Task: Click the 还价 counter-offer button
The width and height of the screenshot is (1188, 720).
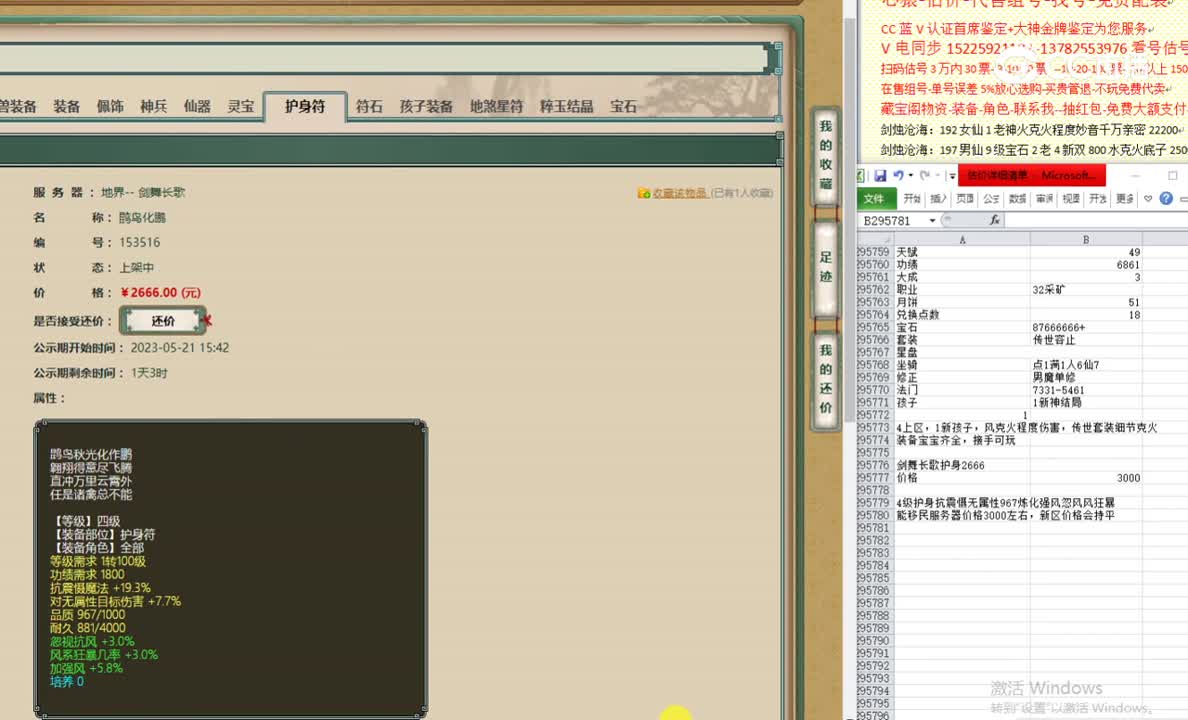Action: (x=162, y=320)
